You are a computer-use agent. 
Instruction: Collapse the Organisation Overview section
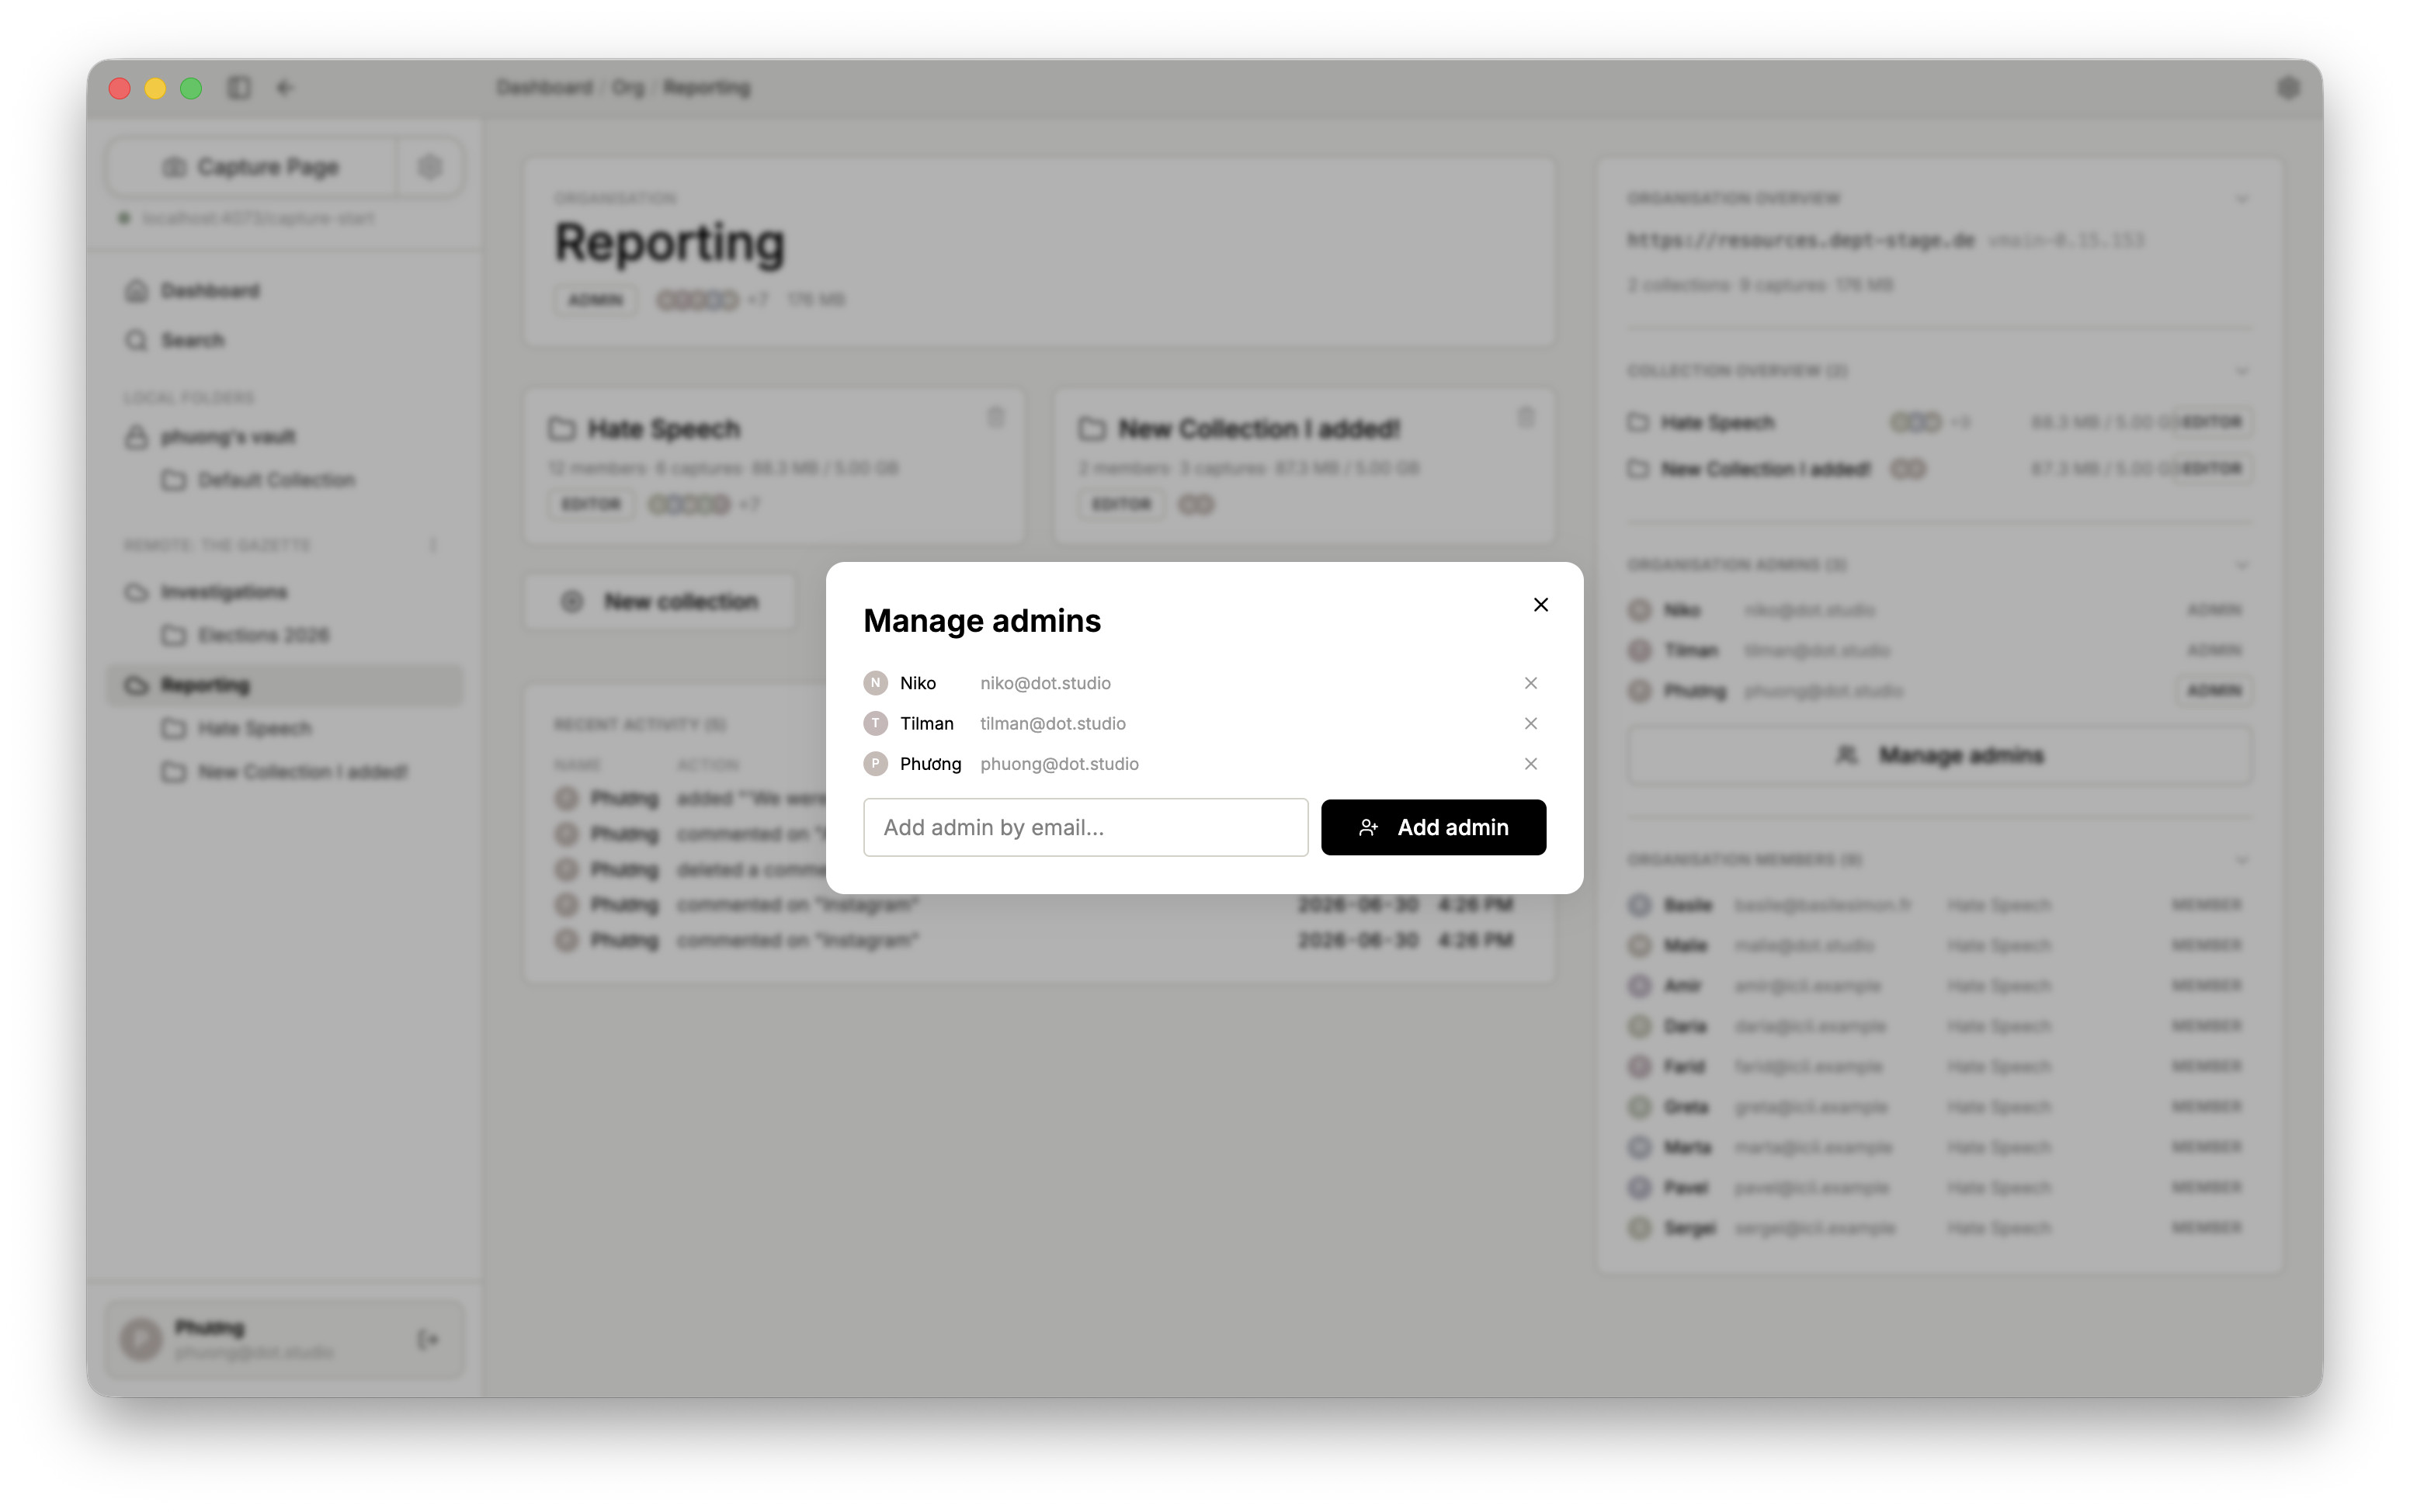(x=2241, y=199)
